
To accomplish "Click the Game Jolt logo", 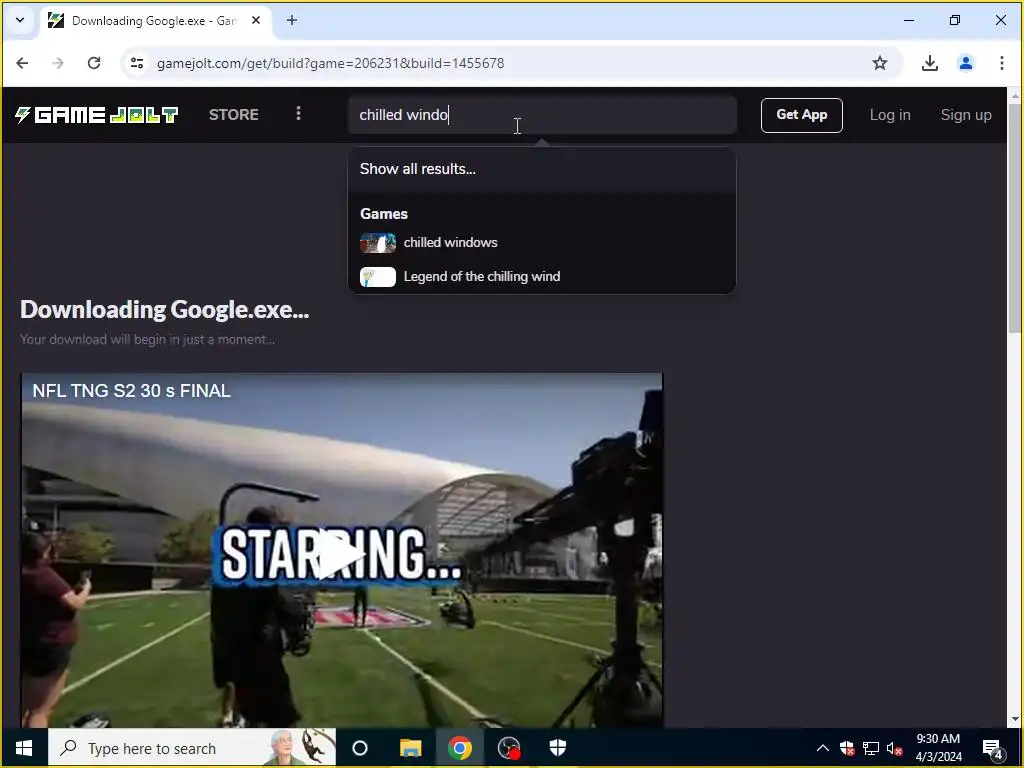I will coord(97,115).
